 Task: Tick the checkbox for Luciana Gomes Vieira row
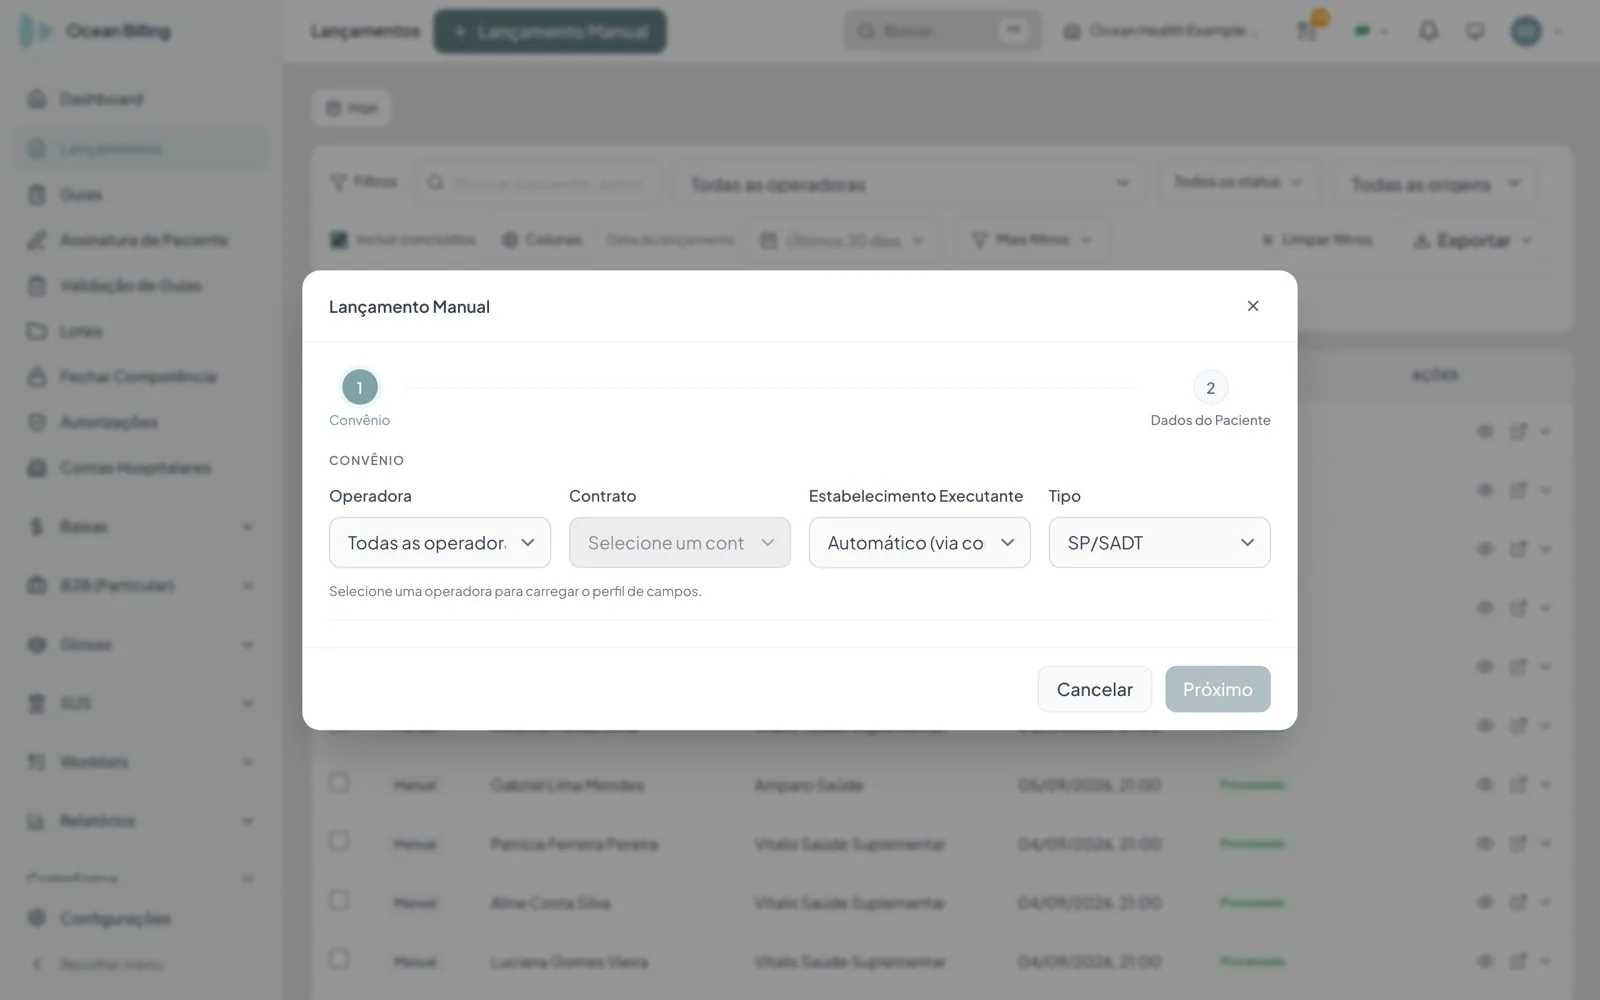point(339,960)
